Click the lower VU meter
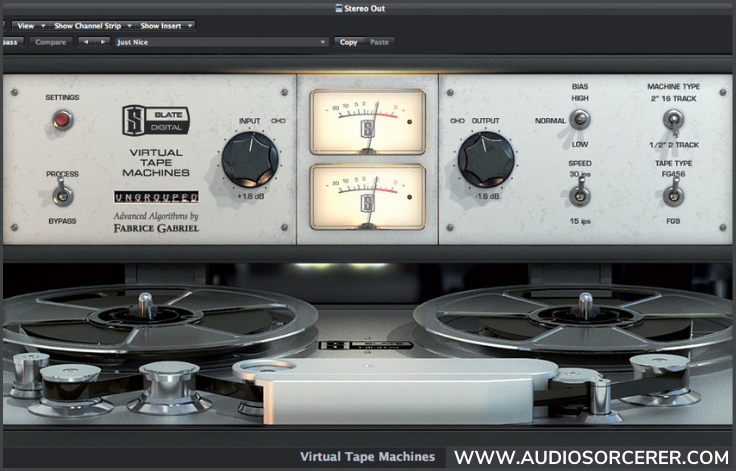 pyautogui.click(x=368, y=197)
